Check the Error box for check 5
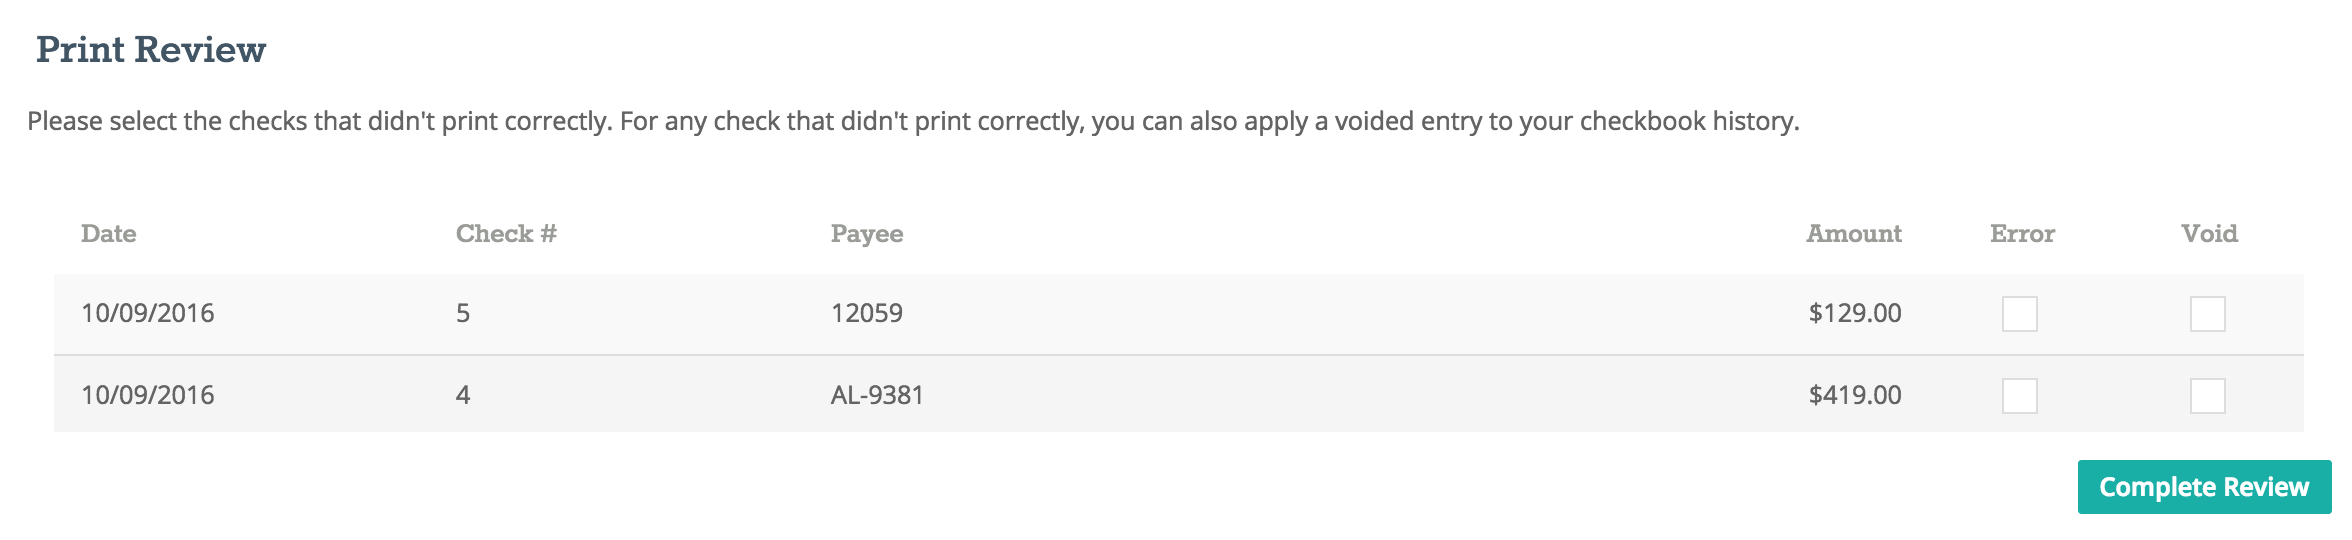The image size is (2352, 540). [2019, 314]
